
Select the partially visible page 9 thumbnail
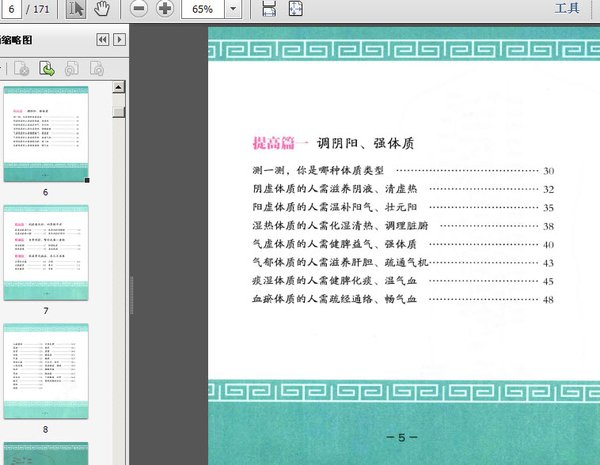[46, 454]
